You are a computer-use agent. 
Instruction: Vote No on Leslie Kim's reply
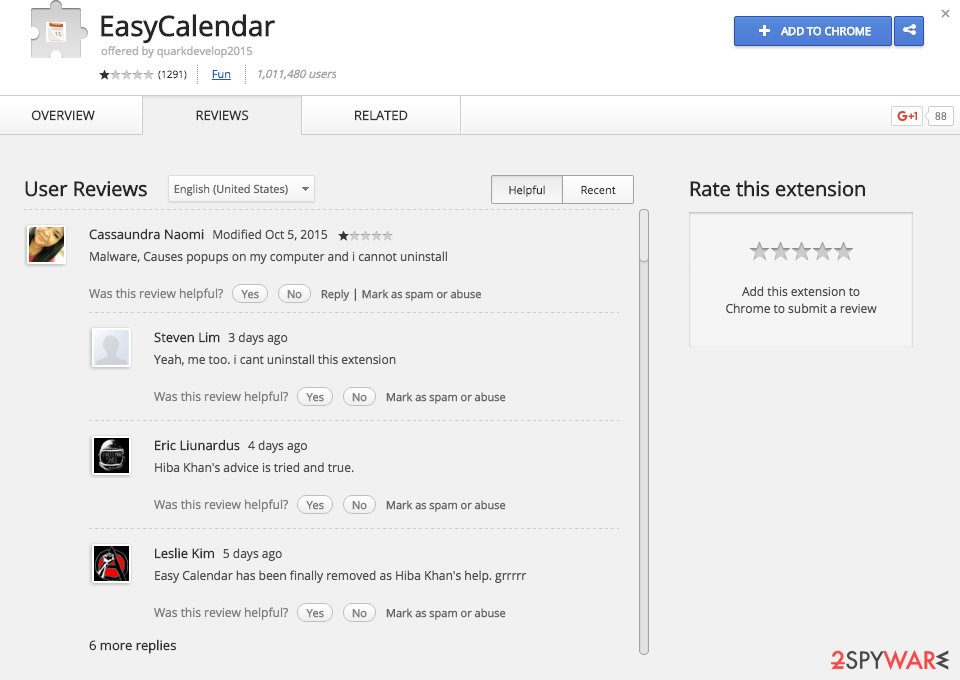tap(359, 613)
